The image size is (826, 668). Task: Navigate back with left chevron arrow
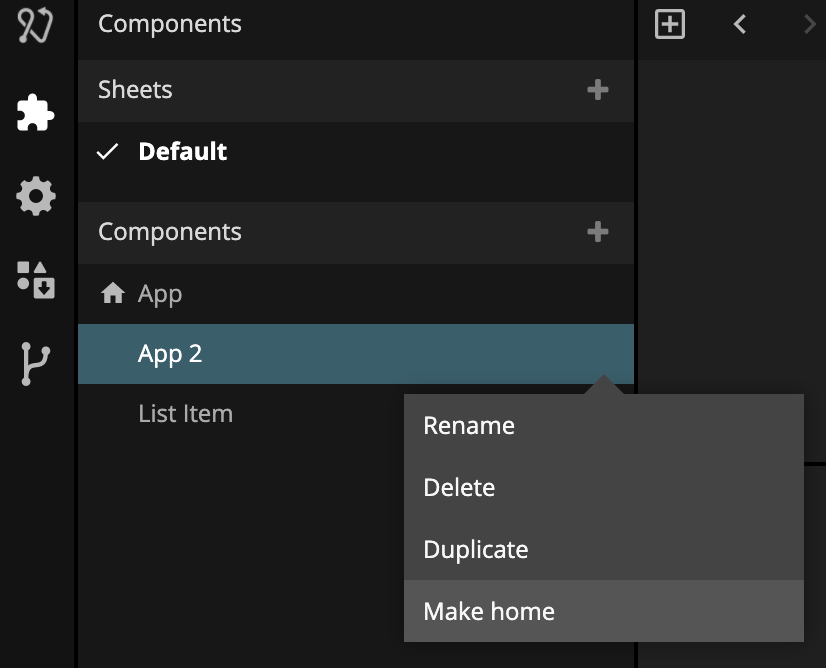coord(740,24)
